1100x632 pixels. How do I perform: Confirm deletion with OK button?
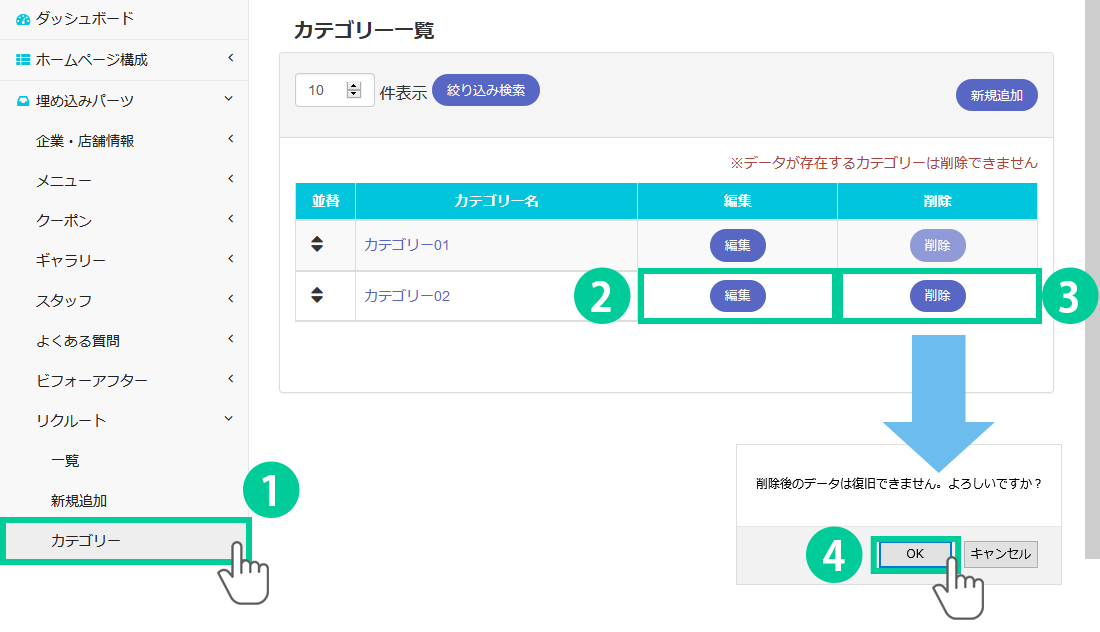pos(915,554)
